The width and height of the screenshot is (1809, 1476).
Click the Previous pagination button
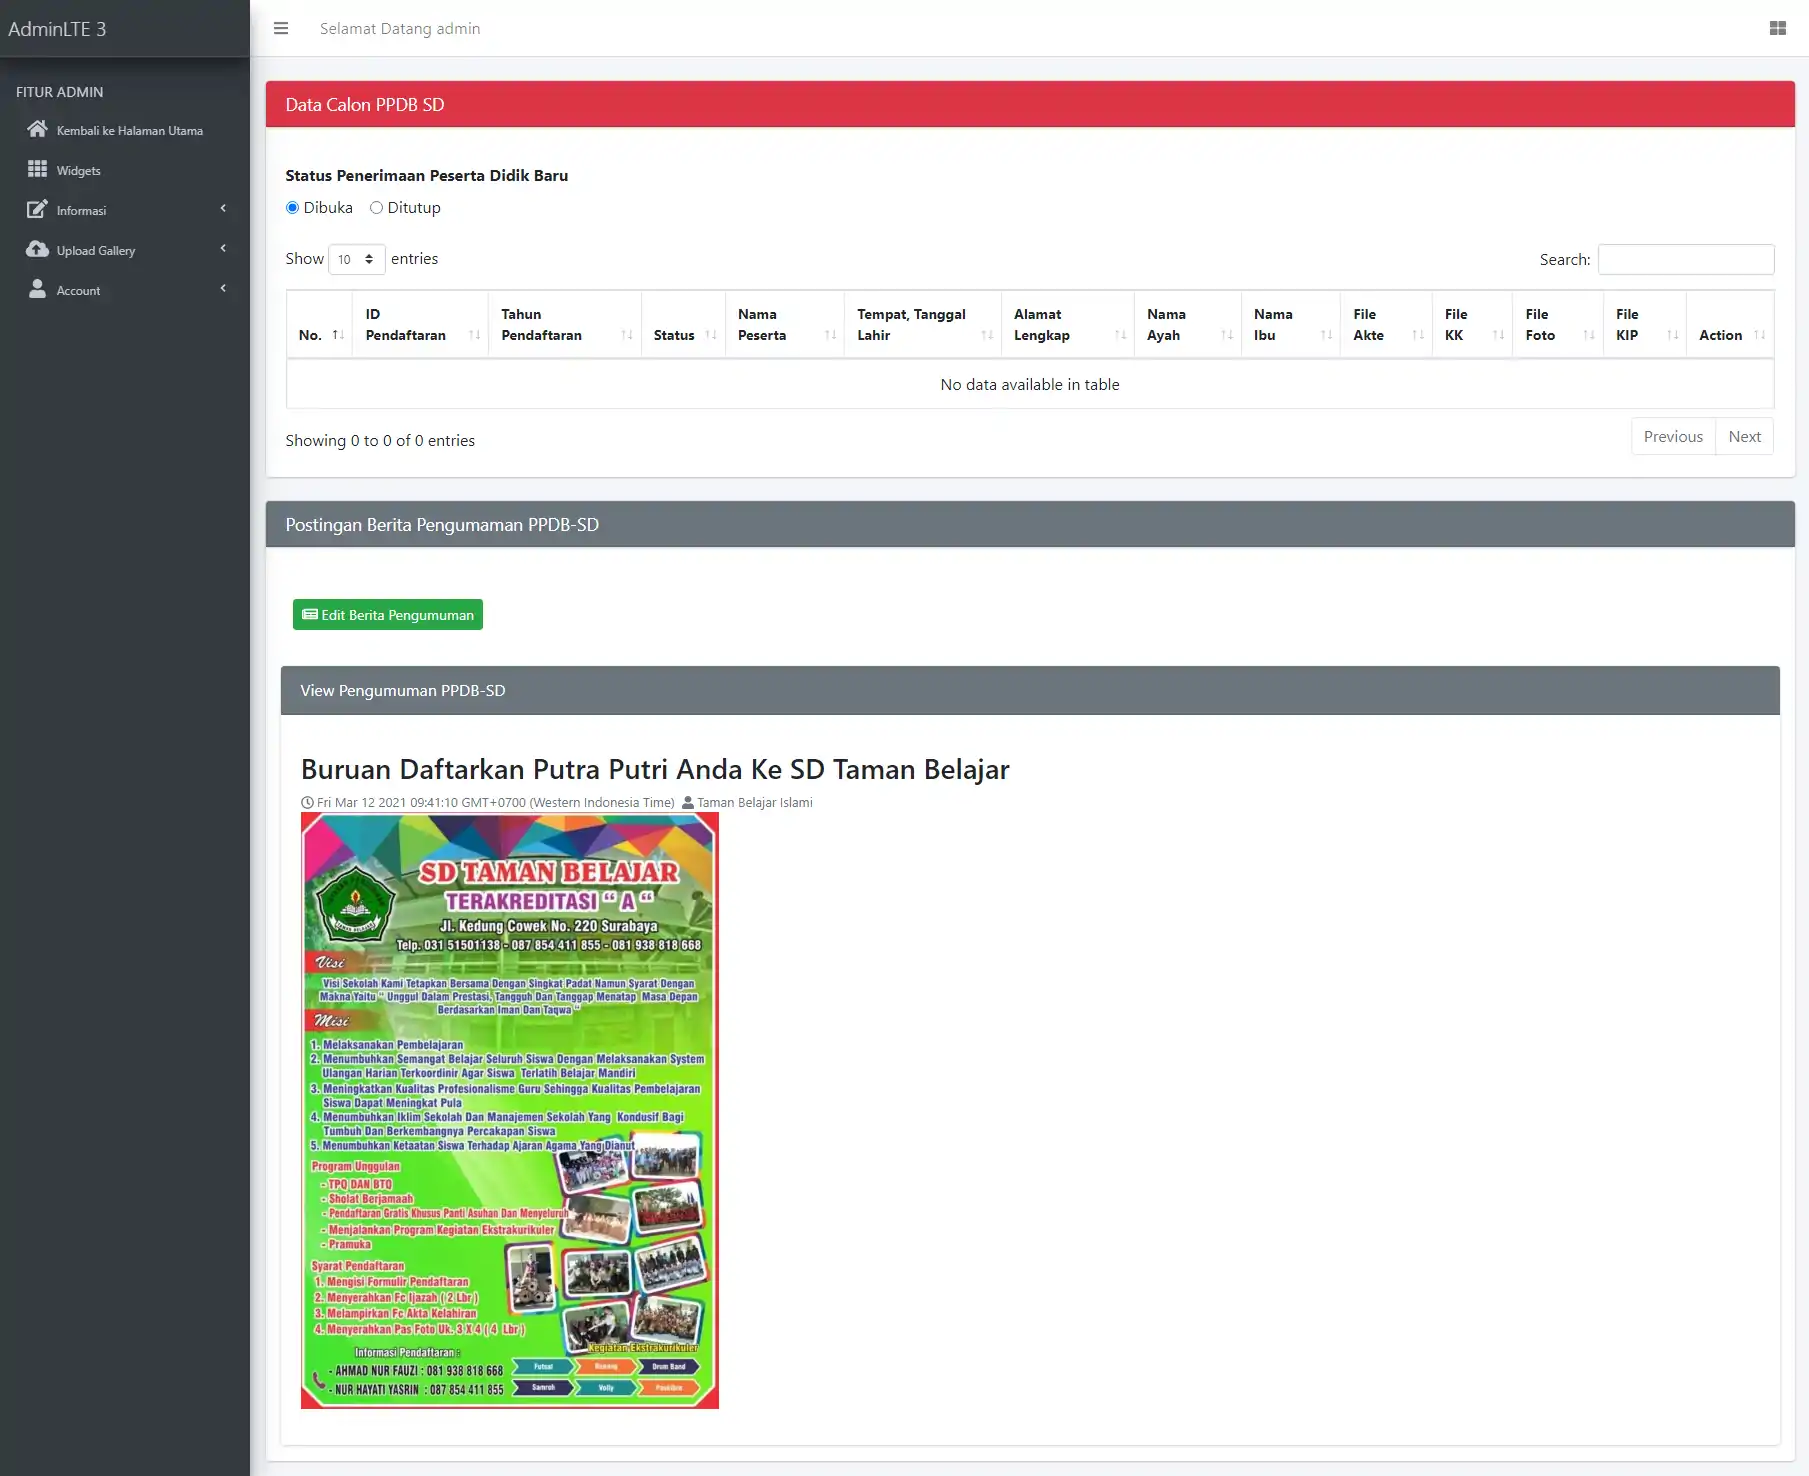point(1673,436)
